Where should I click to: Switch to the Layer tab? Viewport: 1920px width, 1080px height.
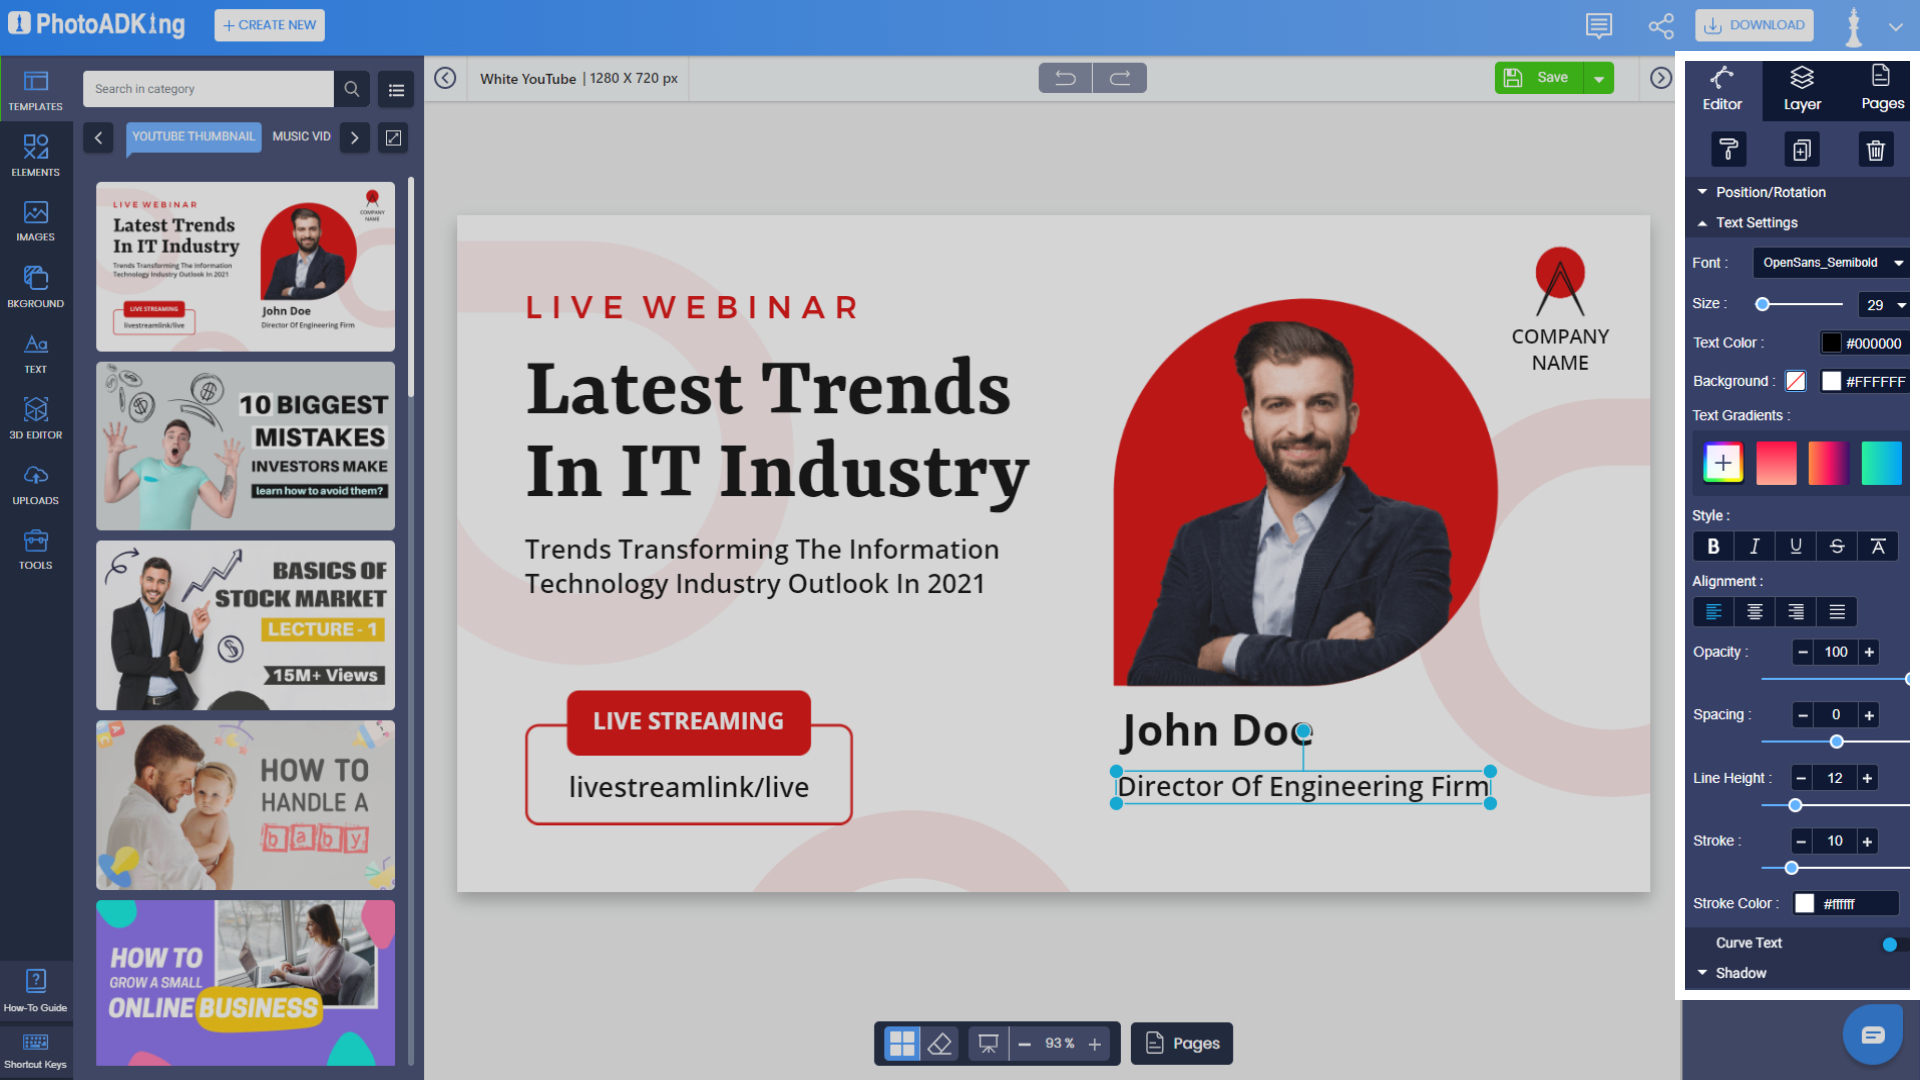coord(1802,88)
